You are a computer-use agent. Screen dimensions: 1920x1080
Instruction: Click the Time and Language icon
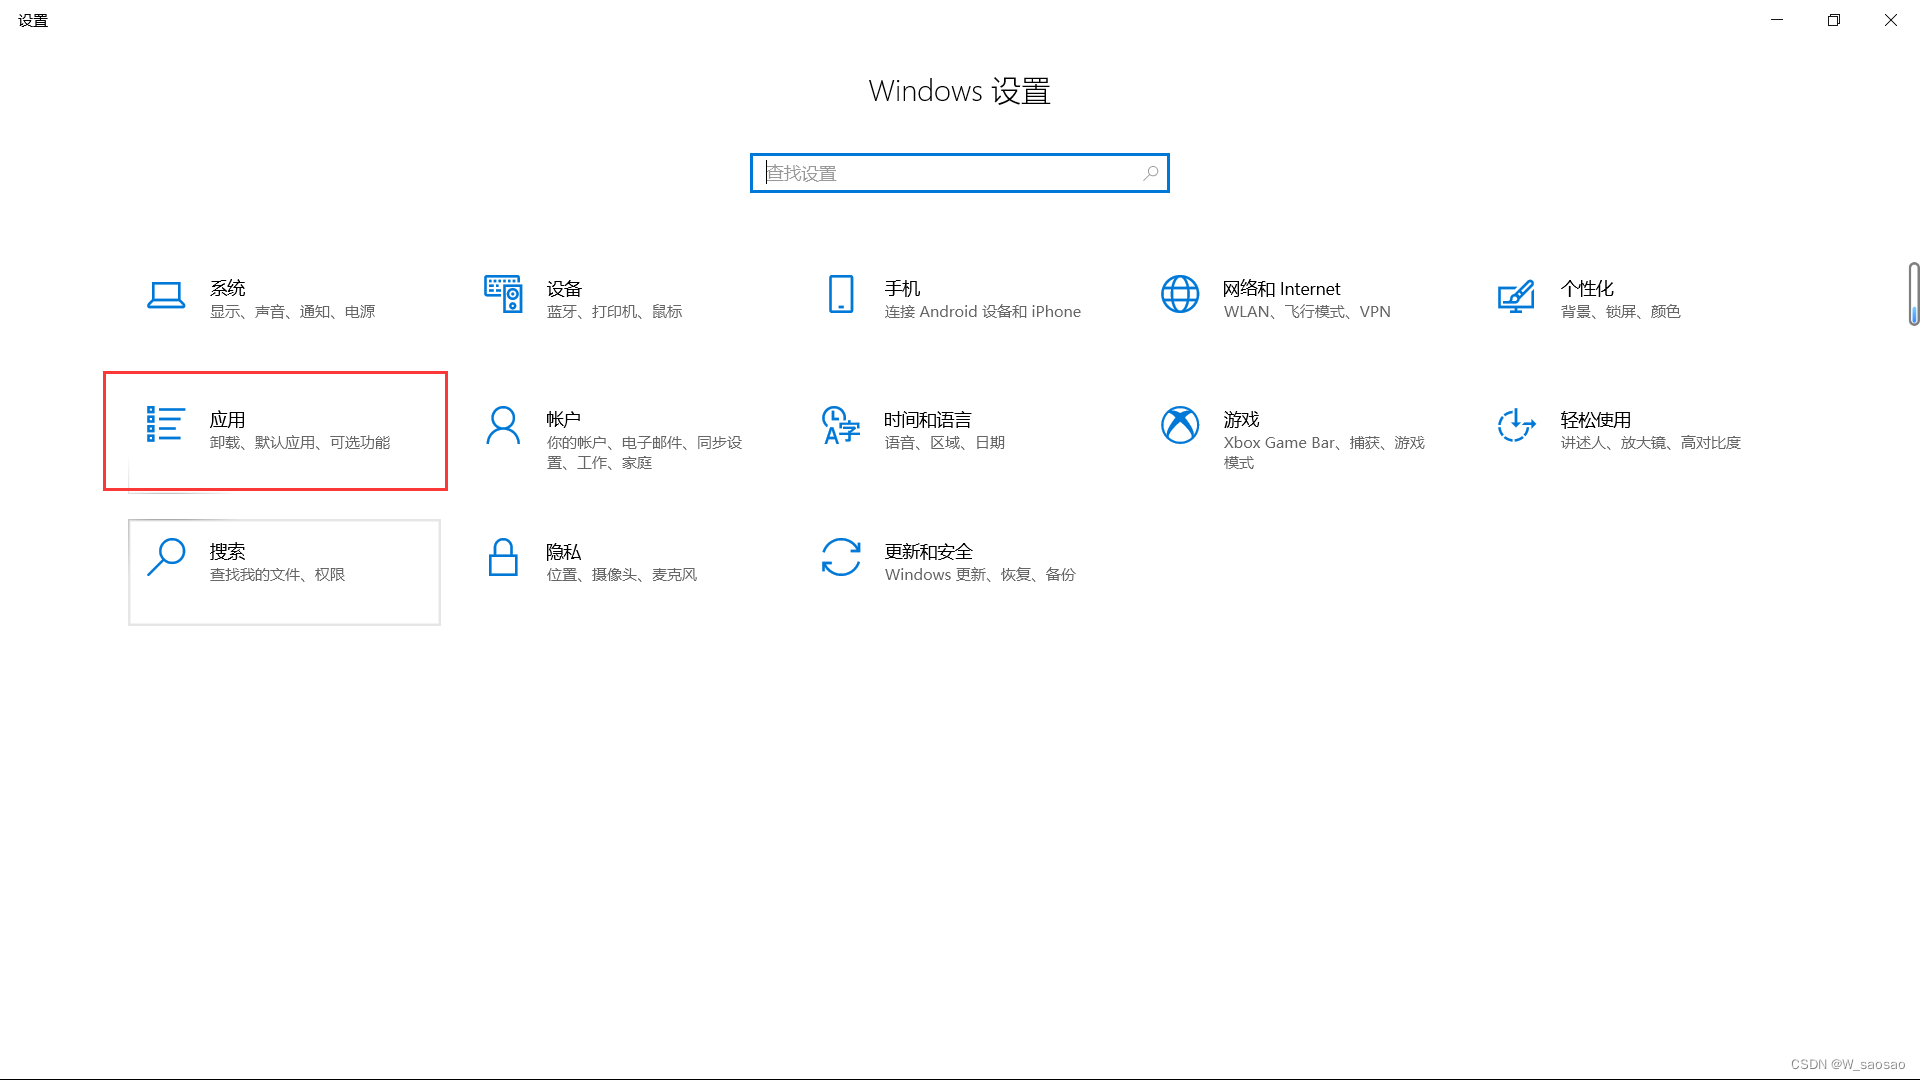841,425
